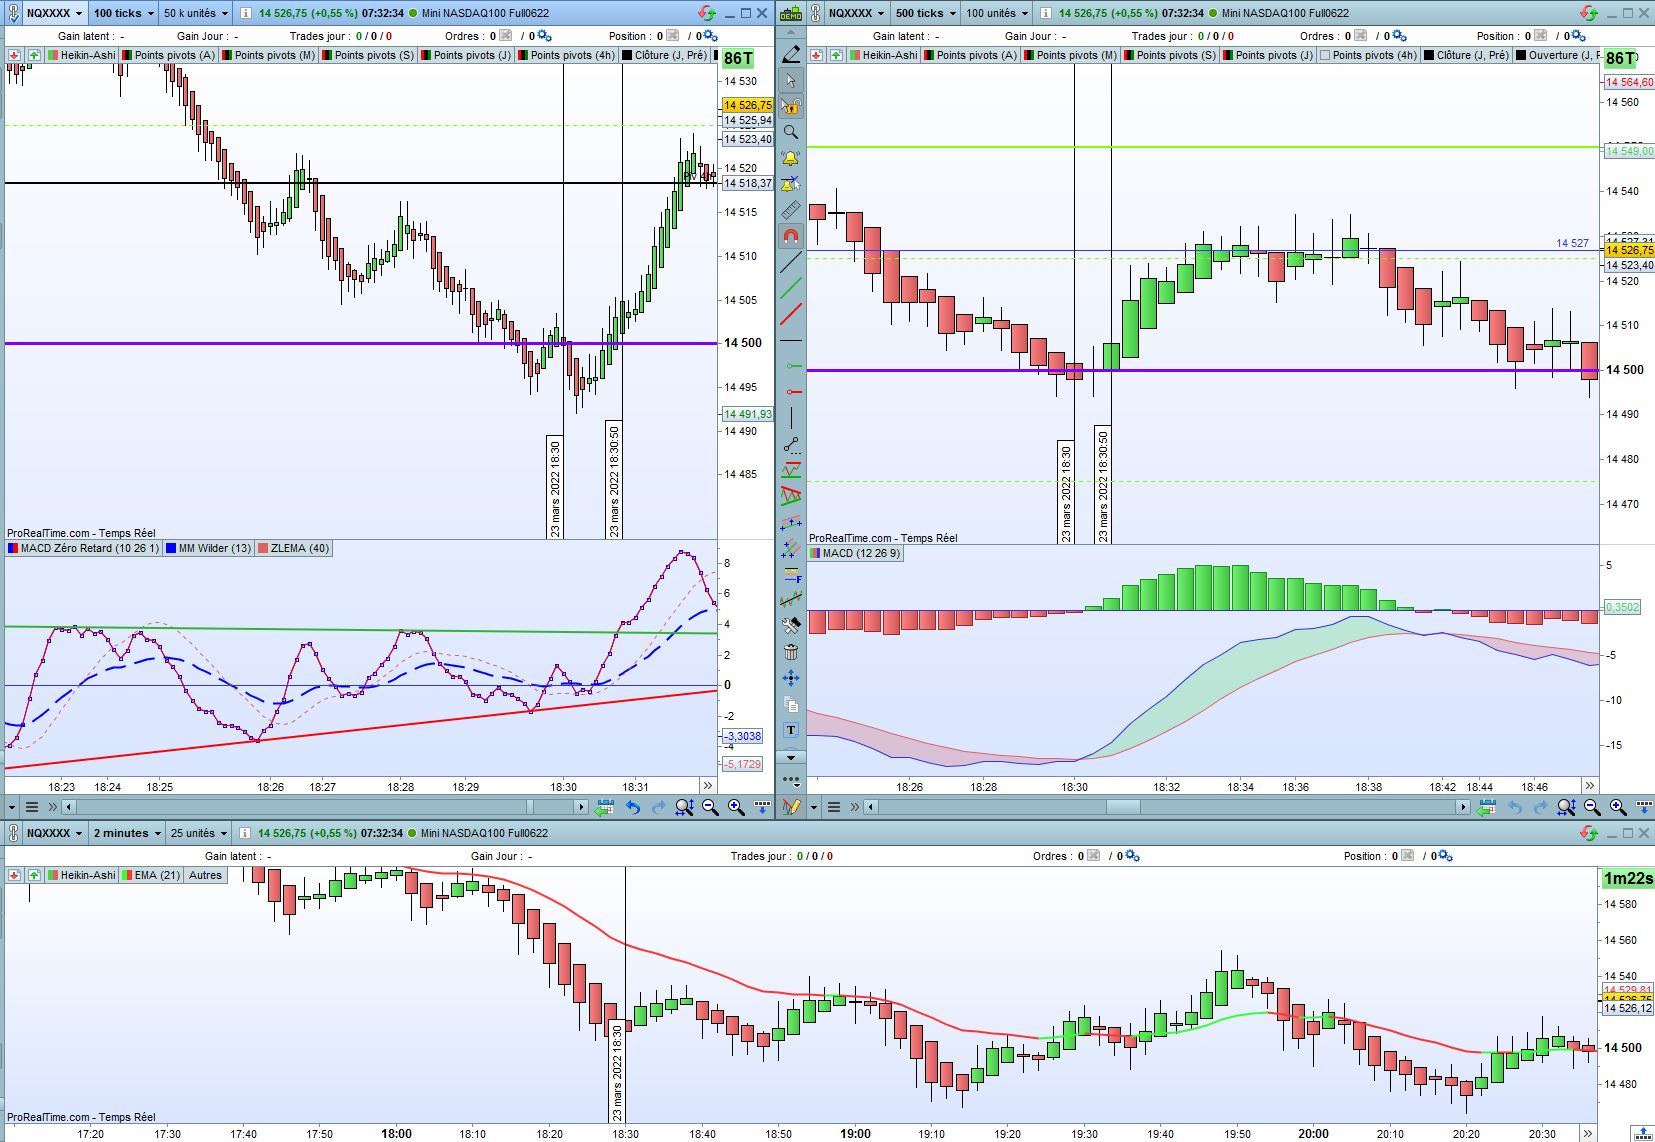Choose the magnifier tool in drawing toolbar
The width and height of the screenshot is (1655, 1142).
[x=791, y=132]
